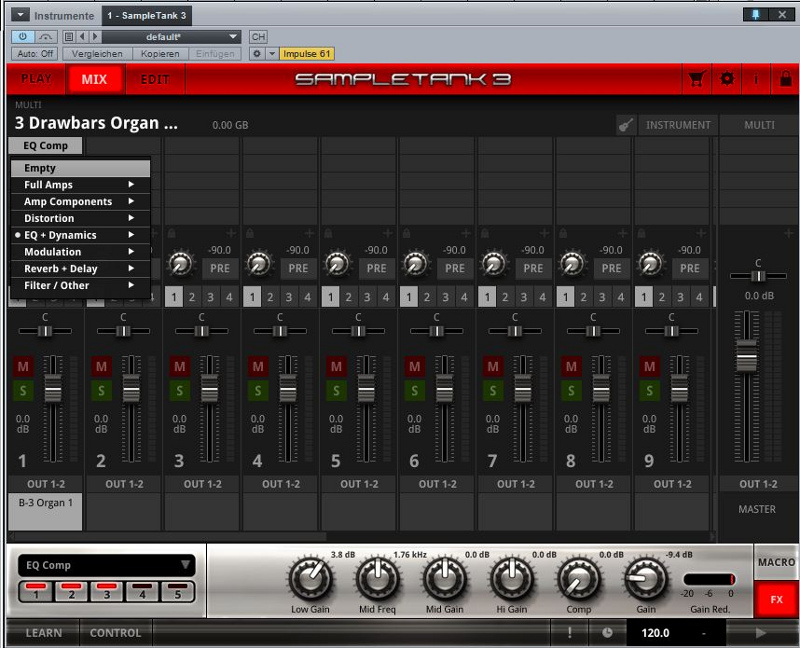
Task: Click the MULTI button at top right
Action: pyautogui.click(x=759, y=125)
